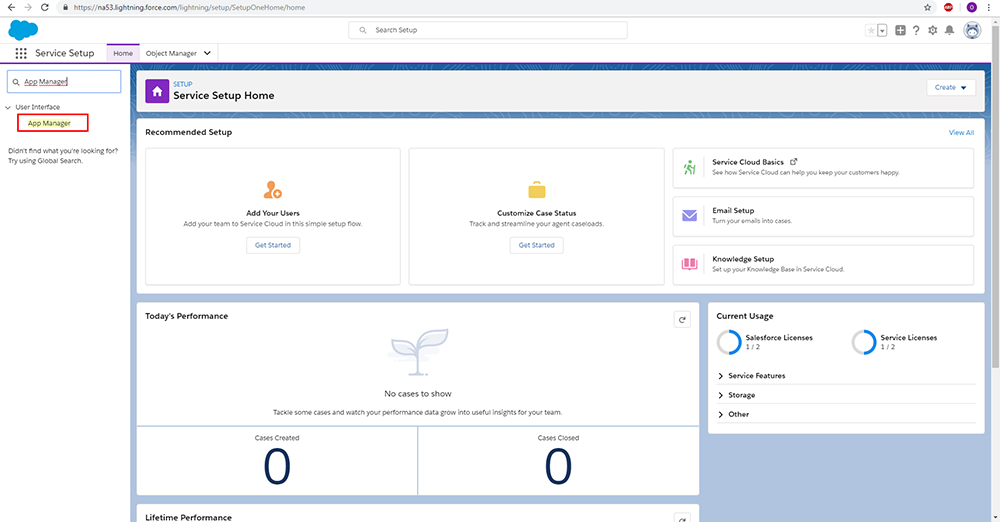Open the Email Setup link
1000x522 pixels.
(x=733, y=211)
